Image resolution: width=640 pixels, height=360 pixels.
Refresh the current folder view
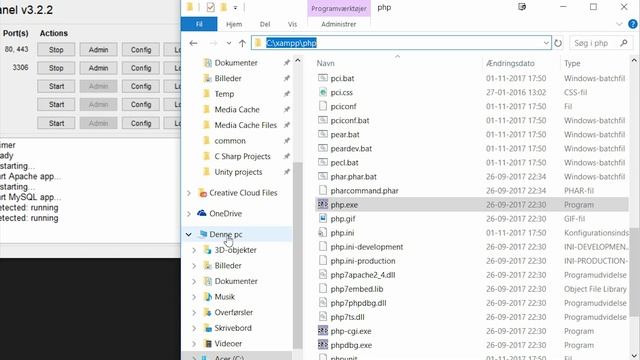click(x=558, y=43)
